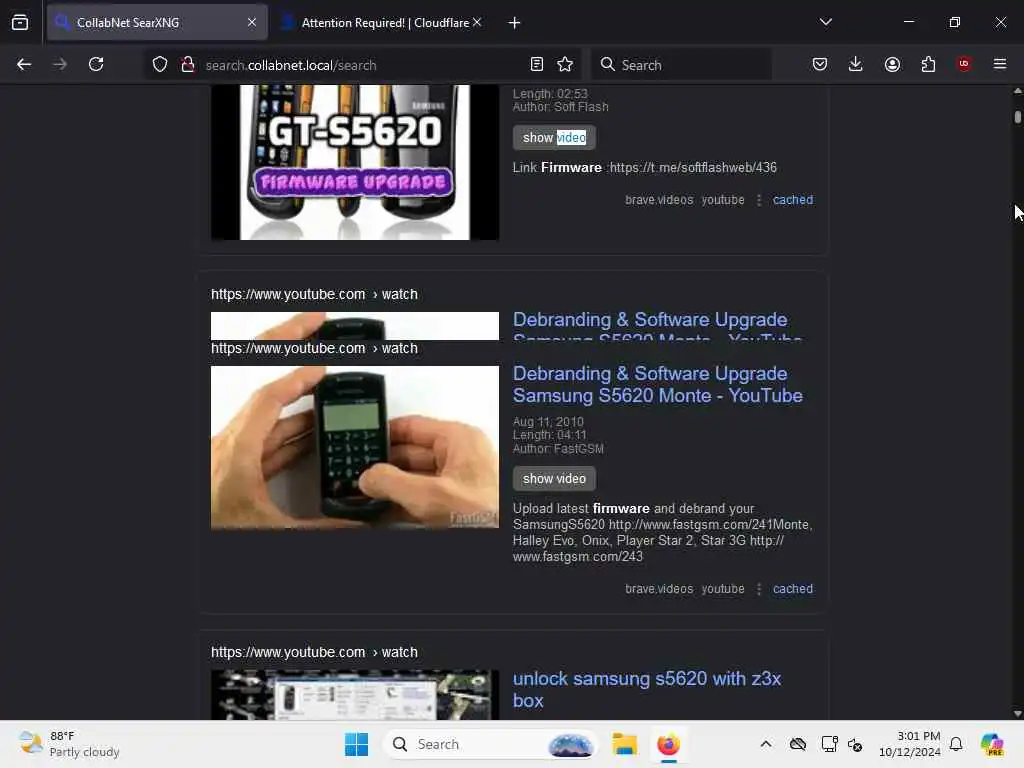The height and width of the screenshot is (768, 1024).
Task: Open the muted volume tray icon
Action: (855, 744)
